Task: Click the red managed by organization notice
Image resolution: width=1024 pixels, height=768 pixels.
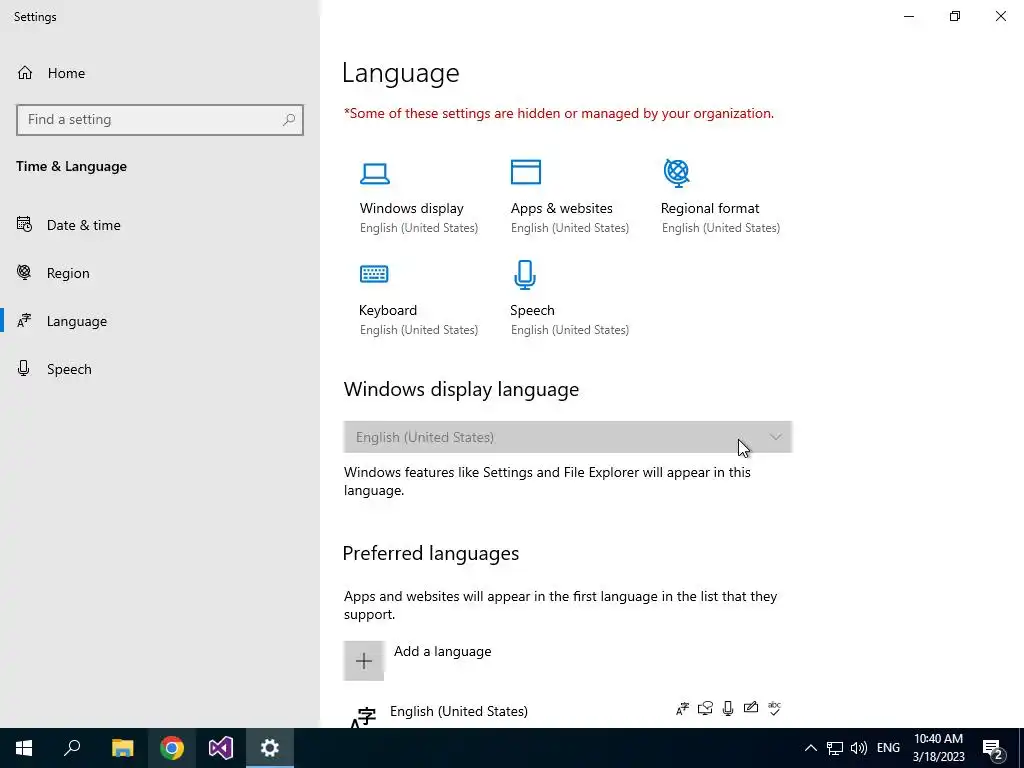Action: 558,114
